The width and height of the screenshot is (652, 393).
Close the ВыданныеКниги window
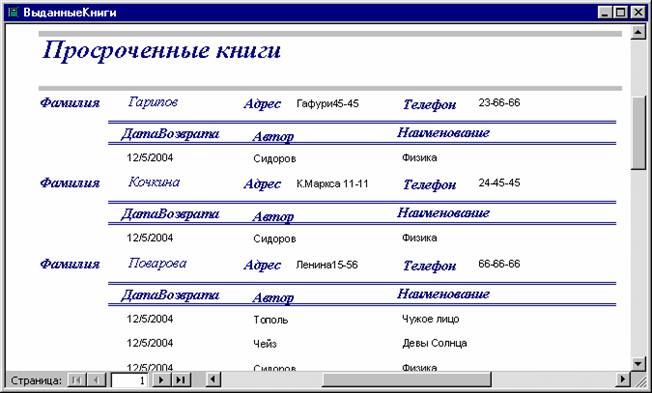point(638,12)
